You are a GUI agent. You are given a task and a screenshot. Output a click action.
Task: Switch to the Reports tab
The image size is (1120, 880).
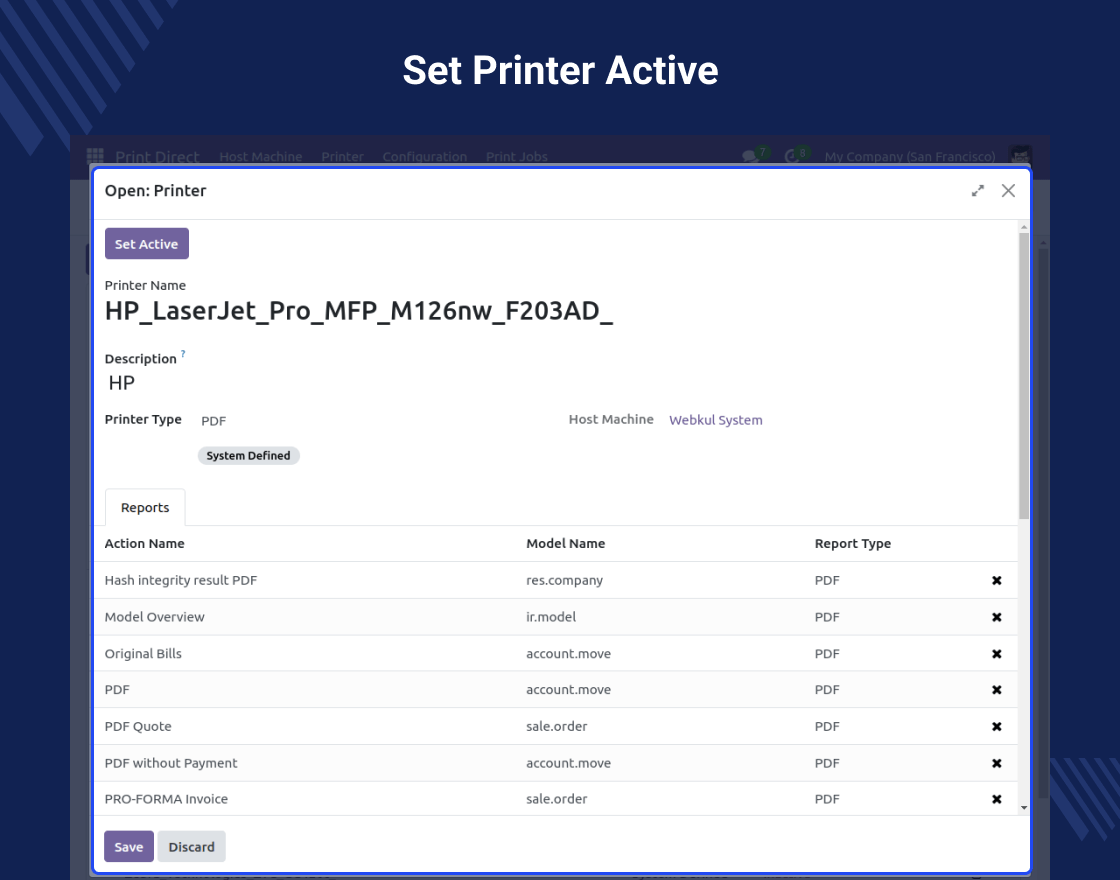[144, 507]
